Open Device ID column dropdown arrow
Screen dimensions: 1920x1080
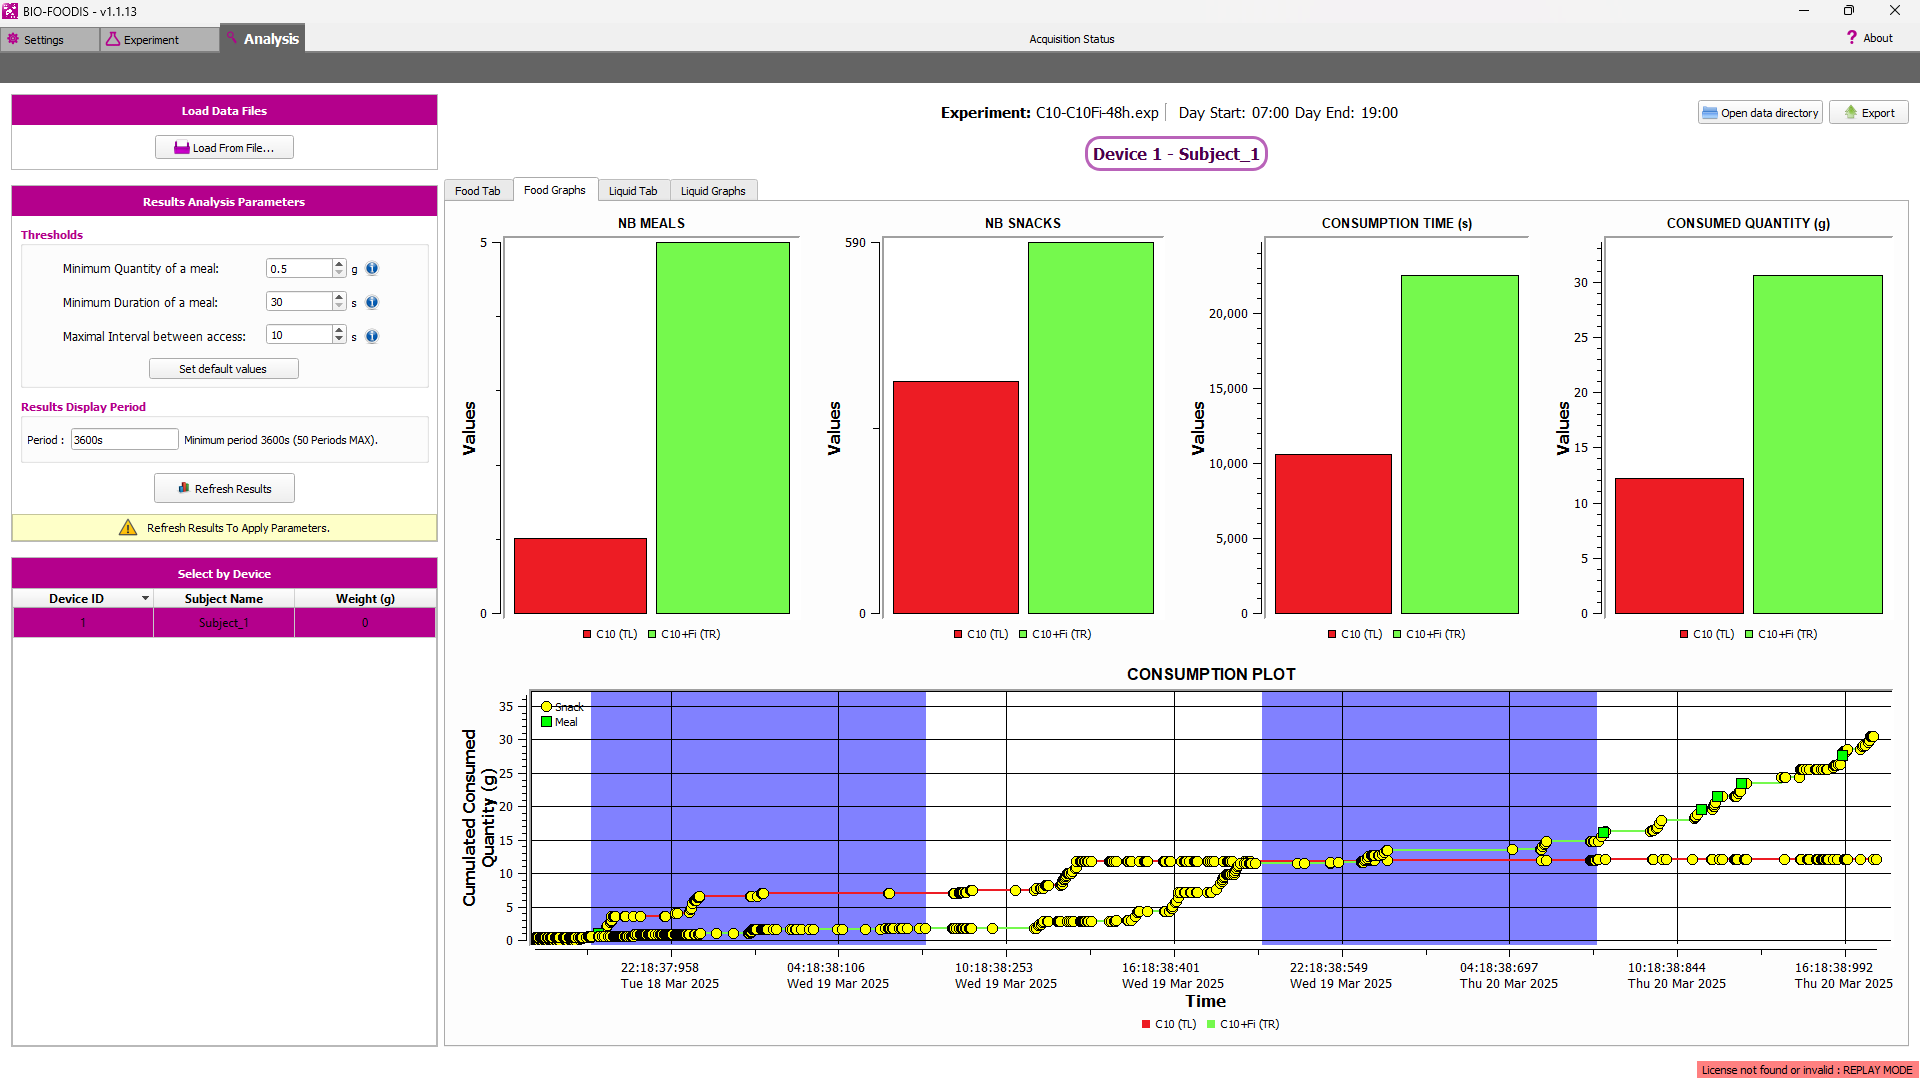[145, 598]
